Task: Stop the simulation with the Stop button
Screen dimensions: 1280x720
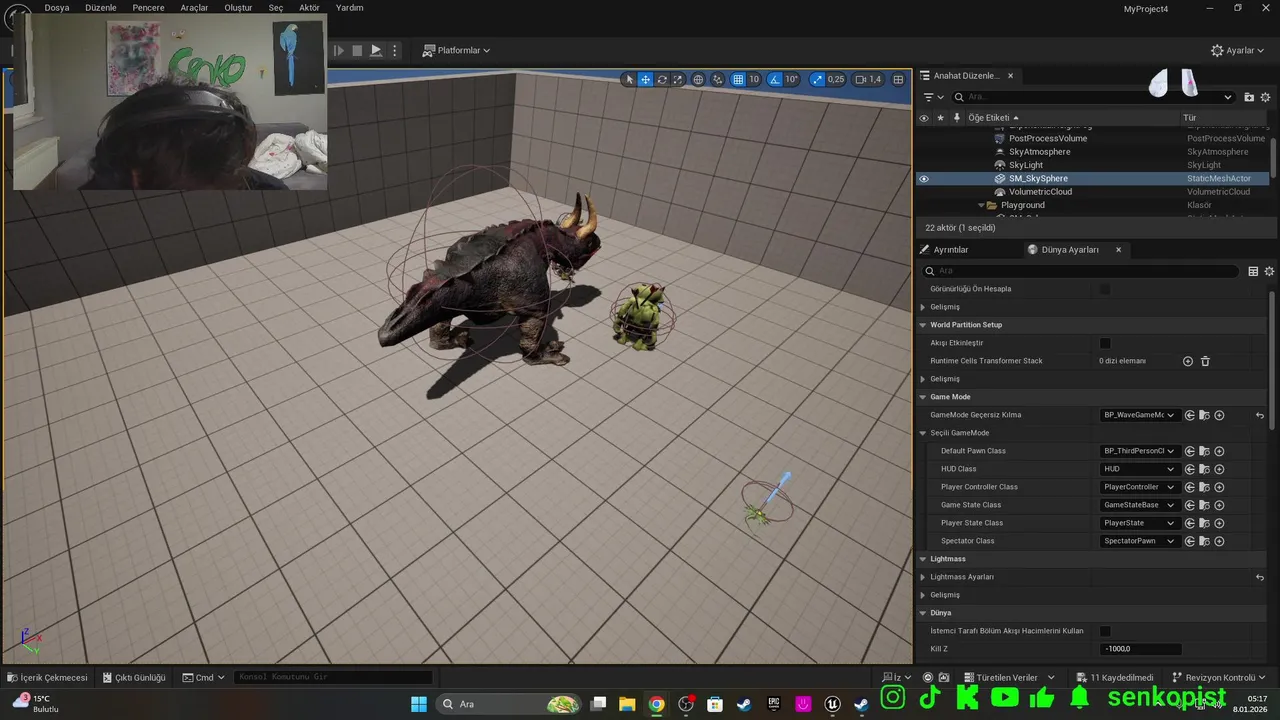Action: [x=357, y=50]
